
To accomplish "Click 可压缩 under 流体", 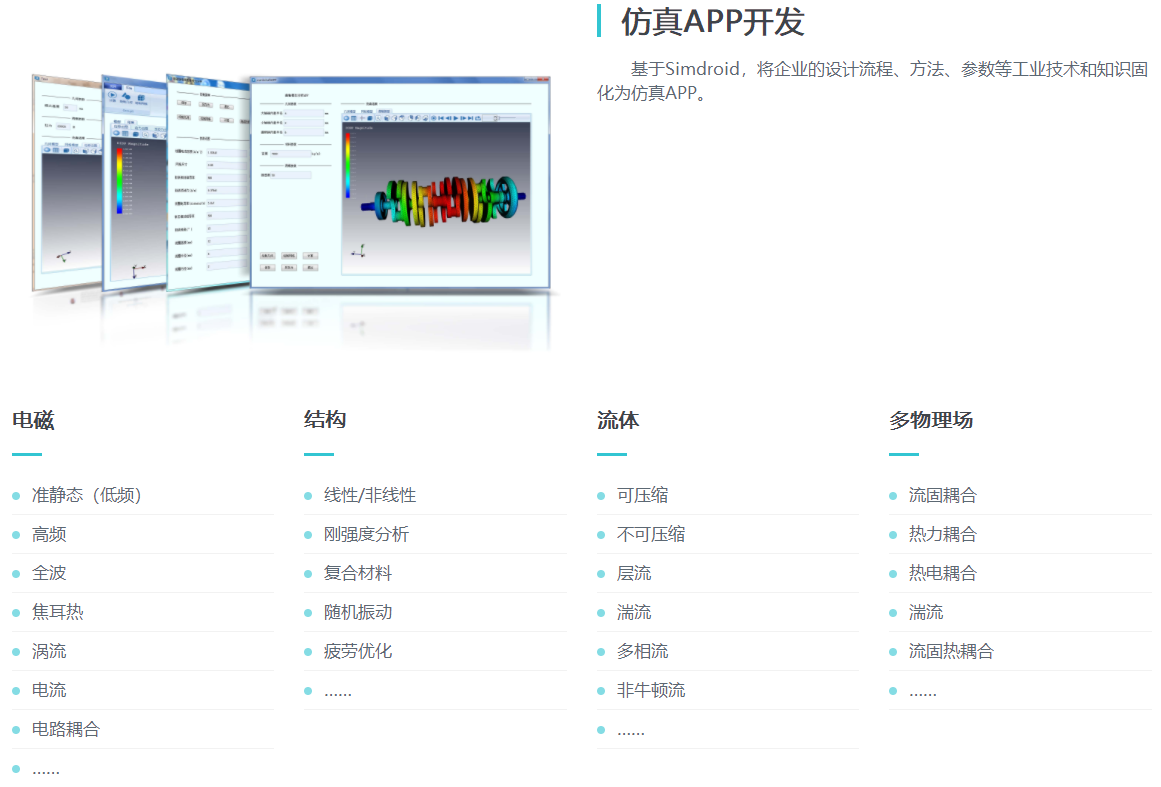I will (642, 495).
